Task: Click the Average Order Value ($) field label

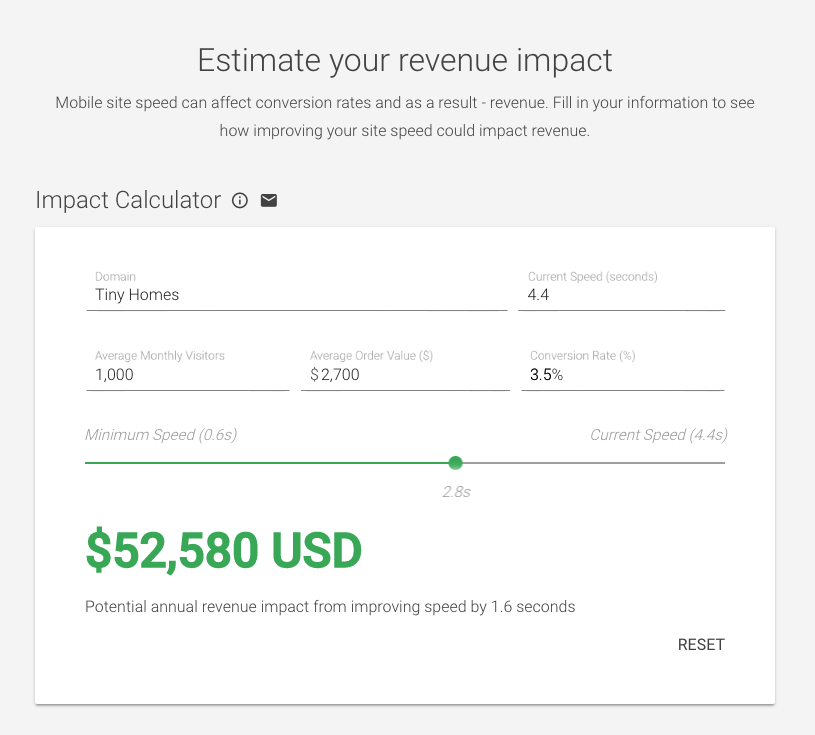Action: [x=371, y=356]
